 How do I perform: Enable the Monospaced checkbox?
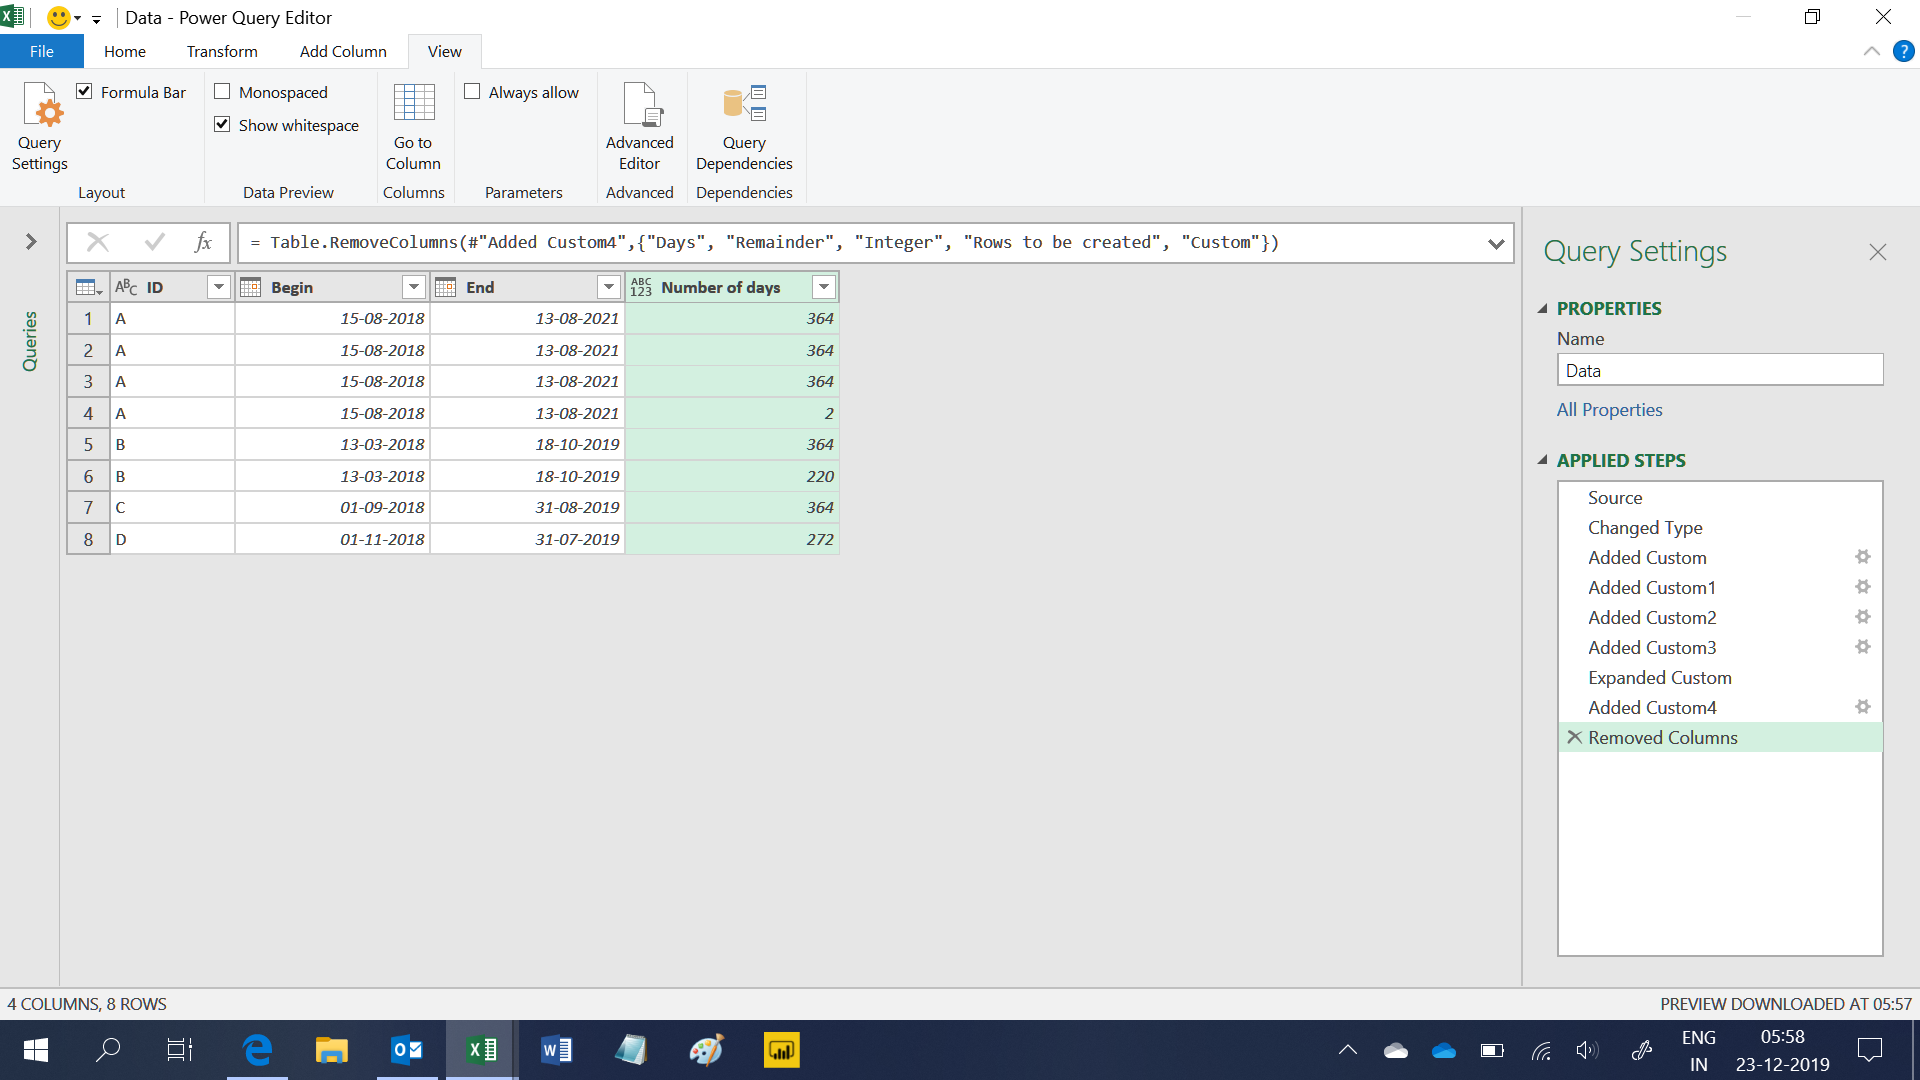(x=222, y=91)
